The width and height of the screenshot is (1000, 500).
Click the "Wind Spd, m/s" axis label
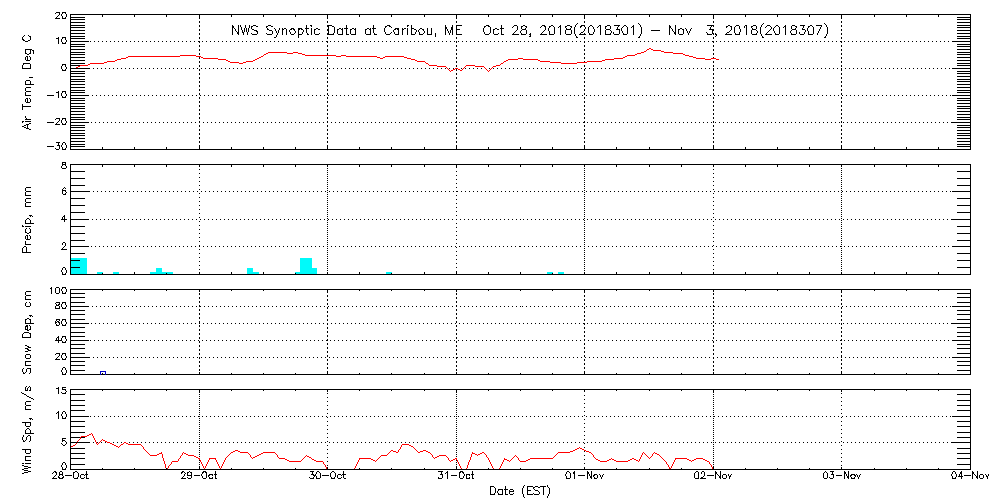(x=28, y=427)
